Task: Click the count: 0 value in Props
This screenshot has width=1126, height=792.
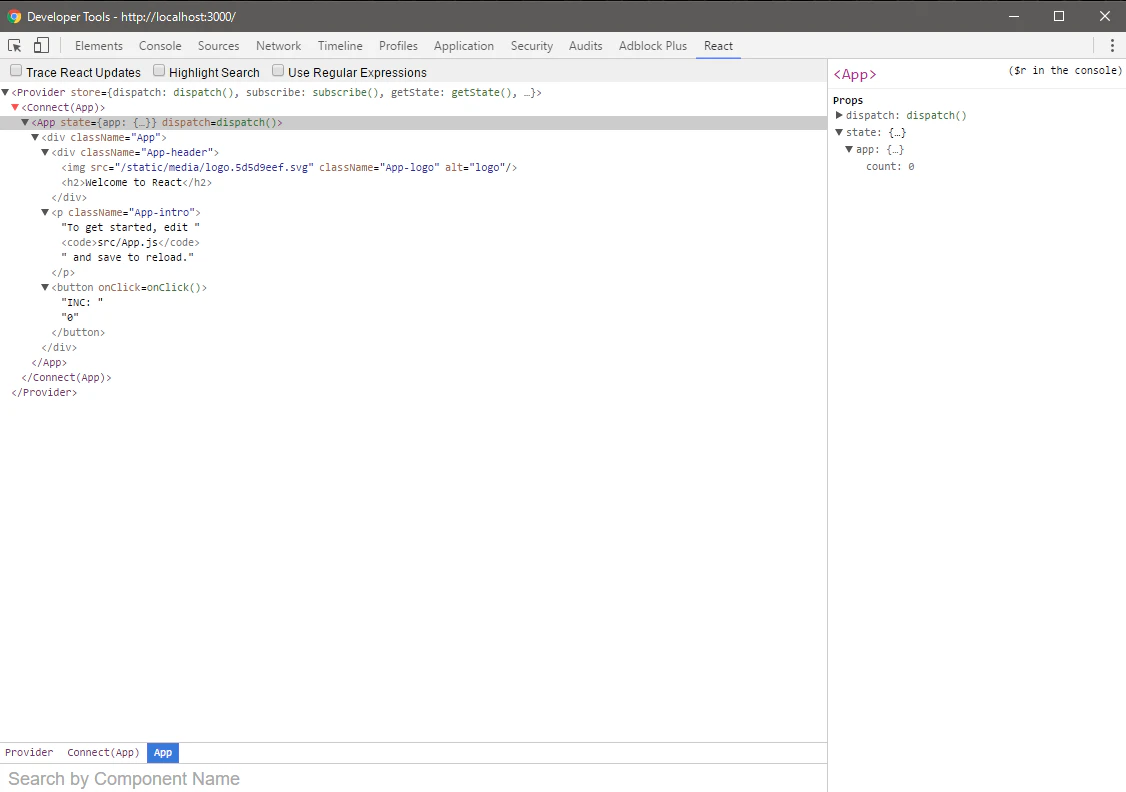Action: 911,167
